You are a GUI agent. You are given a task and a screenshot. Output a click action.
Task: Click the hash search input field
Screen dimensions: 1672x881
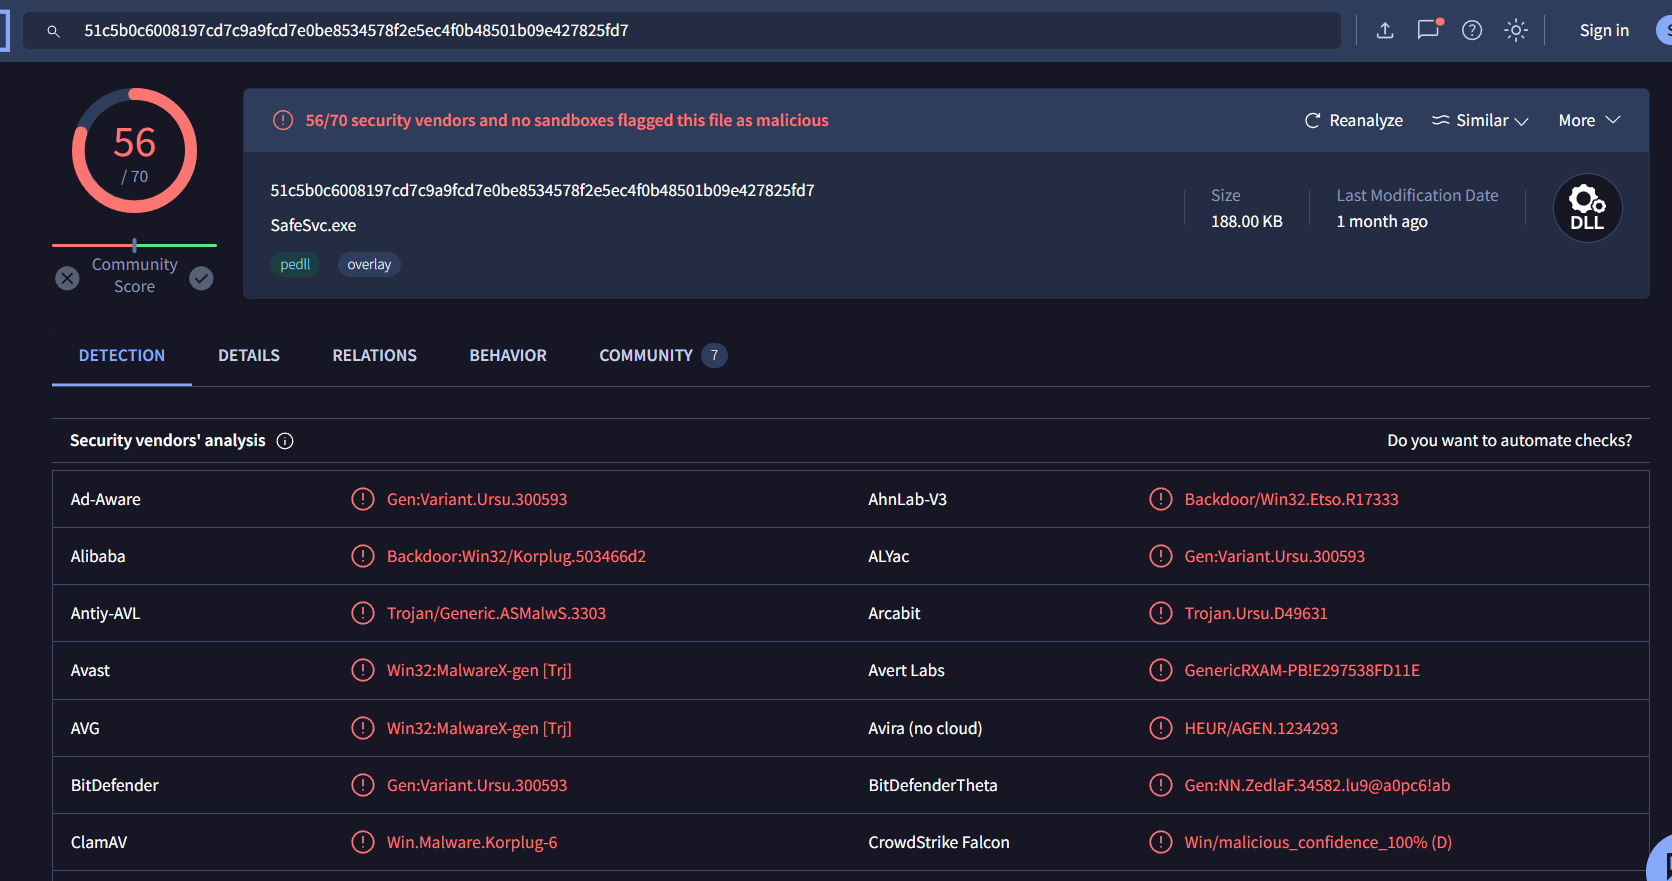coord(700,30)
